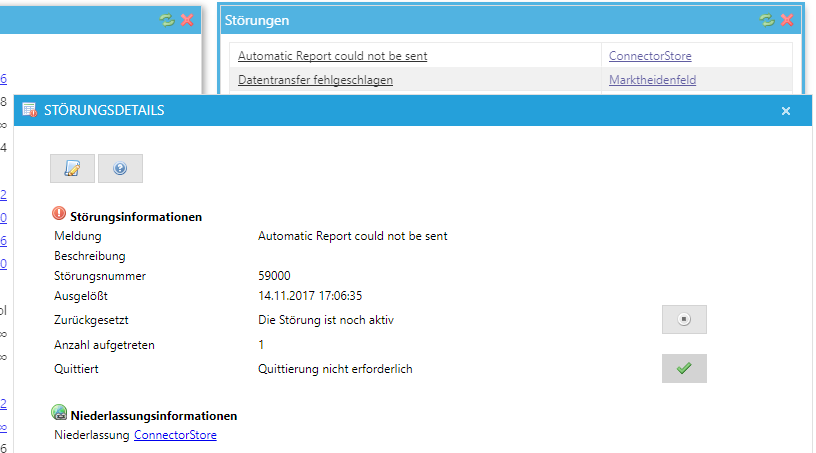Click the green Niederlassungsinformationen icon
Screen dimensions: 816x453
click(x=59, y=414)
